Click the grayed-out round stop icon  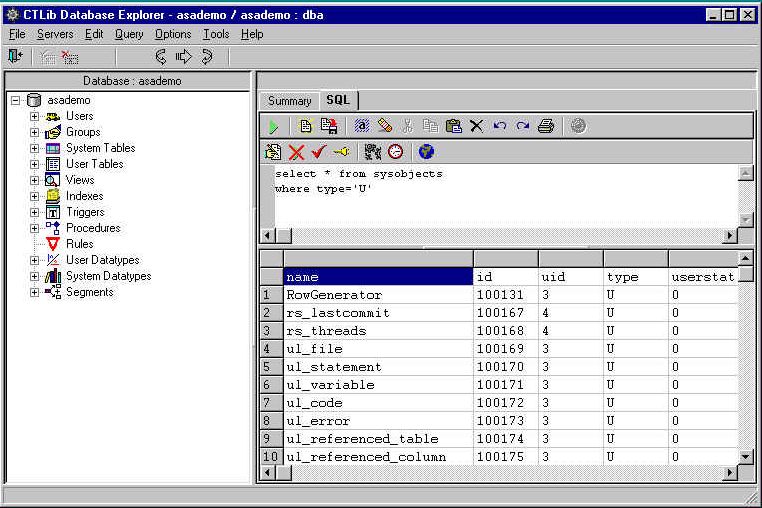578,126
